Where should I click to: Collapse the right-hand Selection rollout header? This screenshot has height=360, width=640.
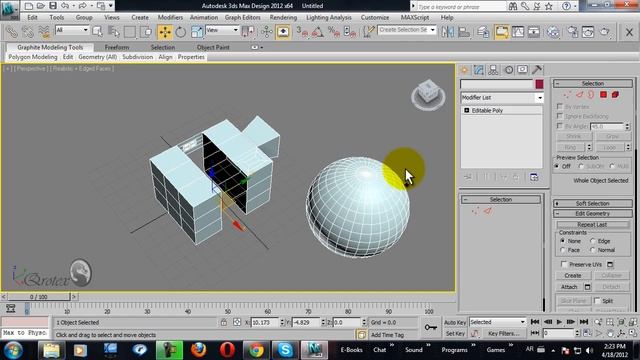(x=593, y=83)
